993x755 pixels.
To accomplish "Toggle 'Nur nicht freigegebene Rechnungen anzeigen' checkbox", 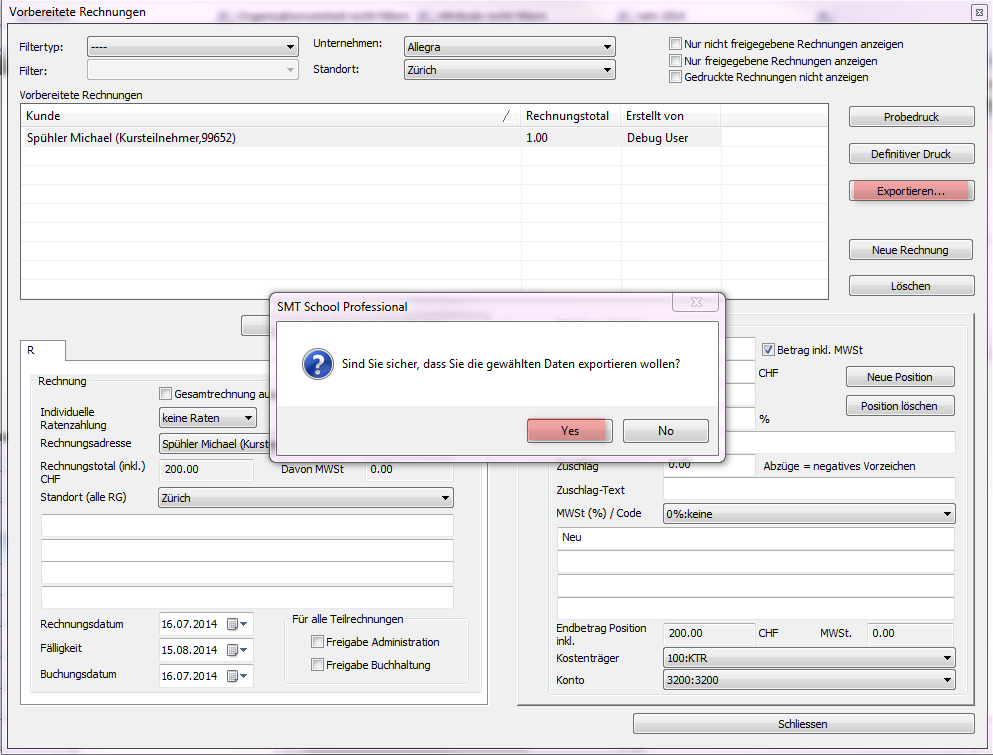I will [676, 45].
